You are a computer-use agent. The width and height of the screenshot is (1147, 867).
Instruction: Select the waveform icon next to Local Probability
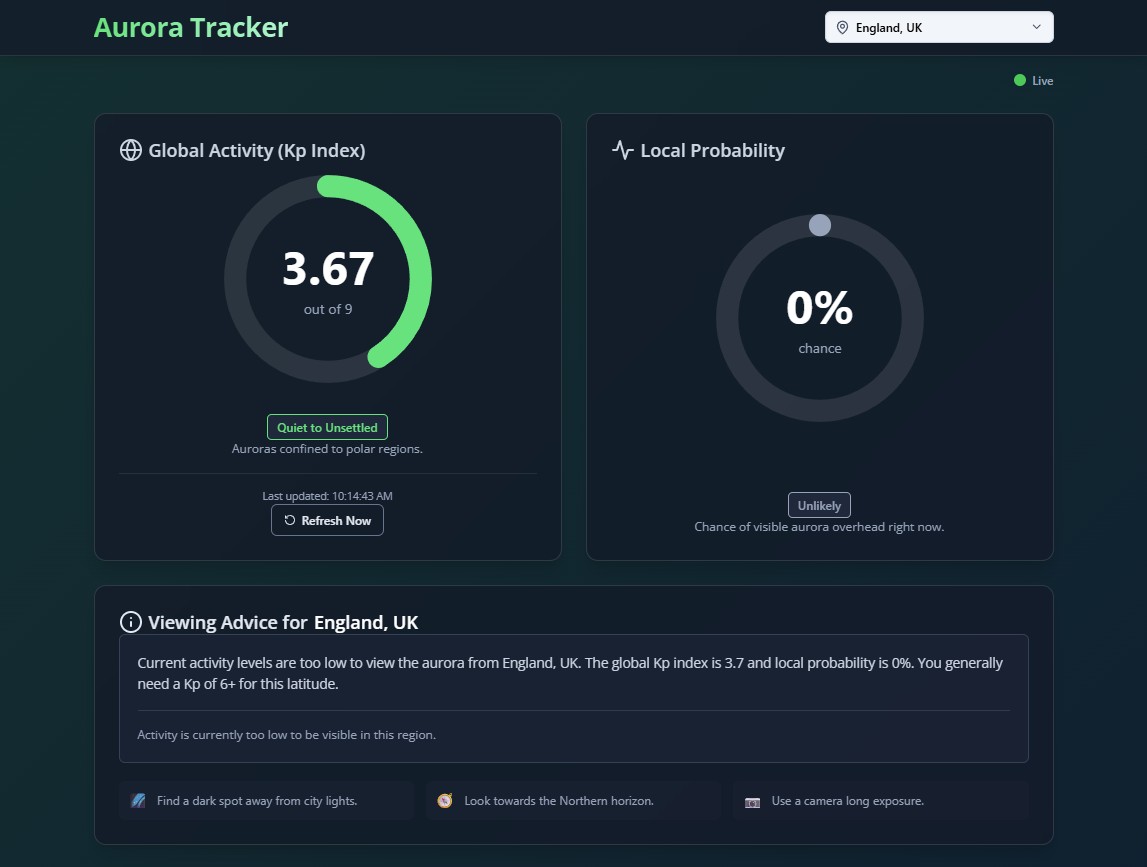(x=622, y=150)
